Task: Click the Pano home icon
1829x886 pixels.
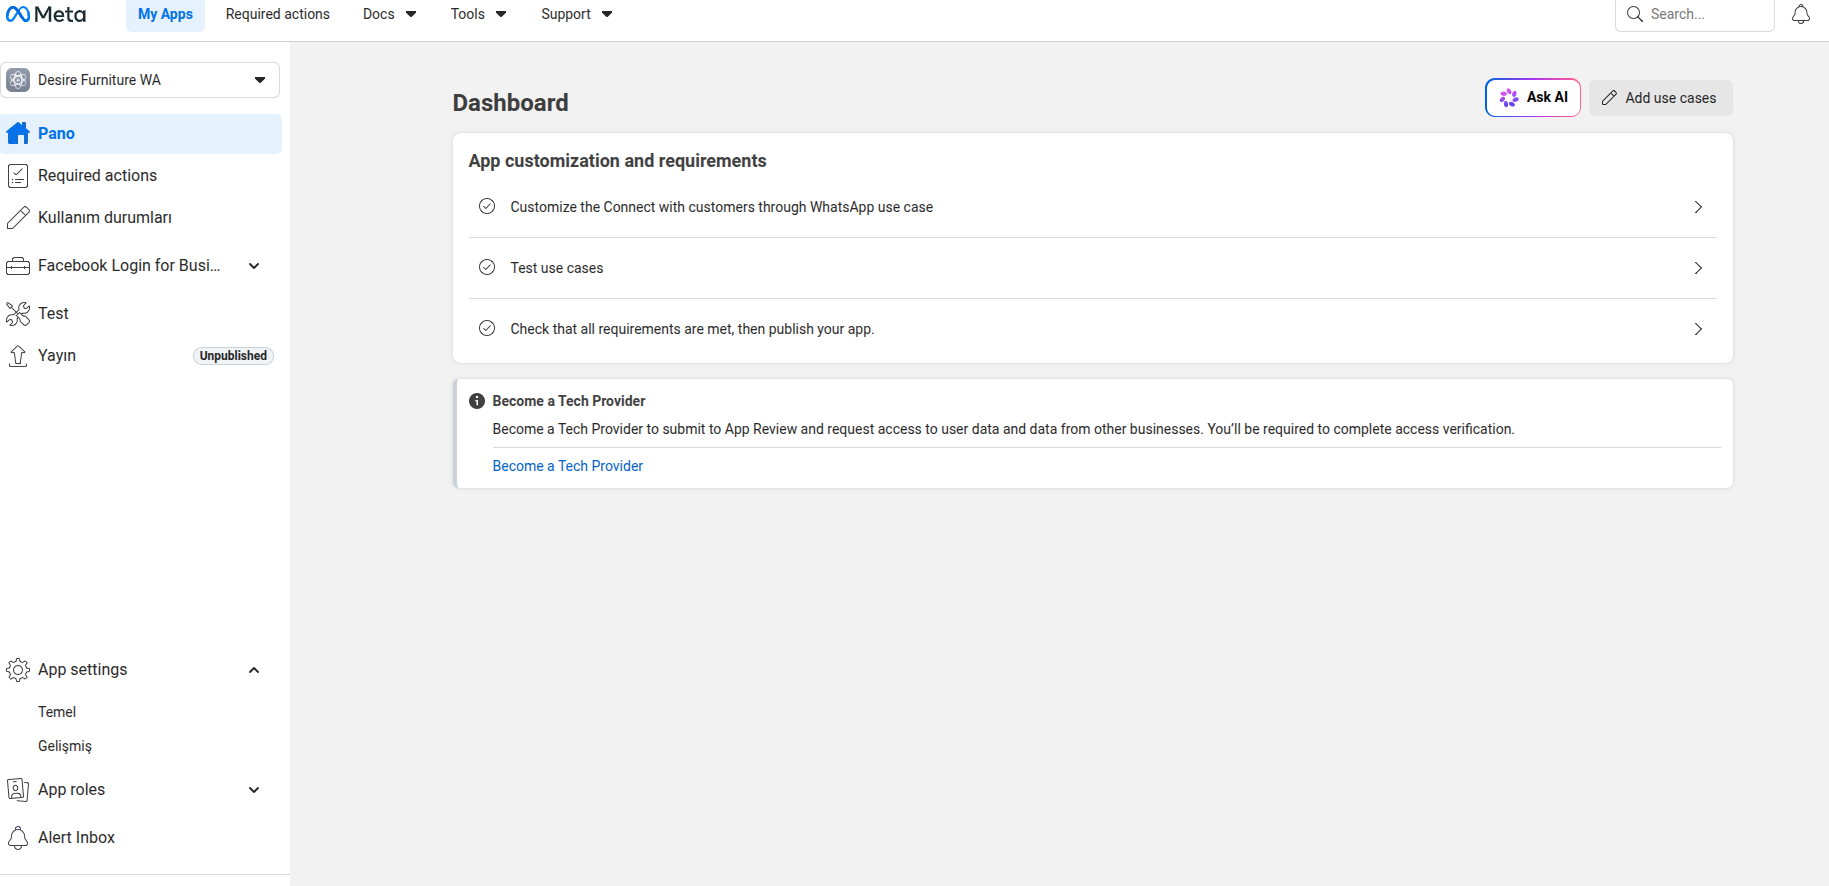Action: click(x=18, y=133)
